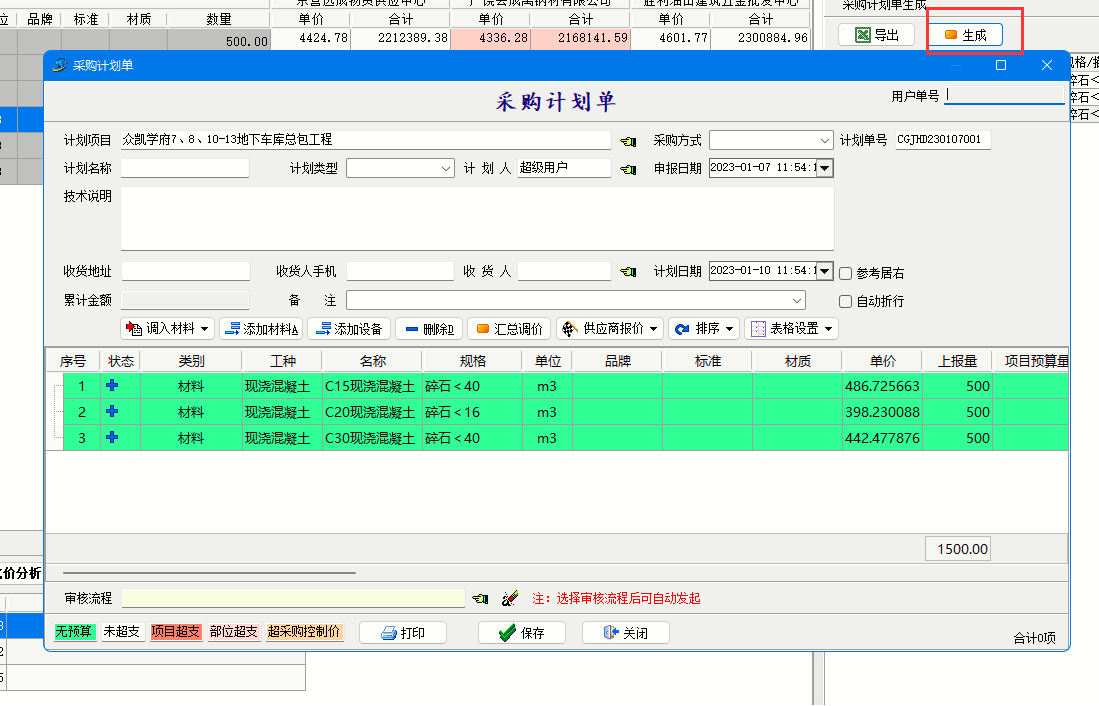Click the planner lookup icon beside 超级用户
This screenshot has width=1099, height=706.
pyautogui.click(x=628, y=169)
